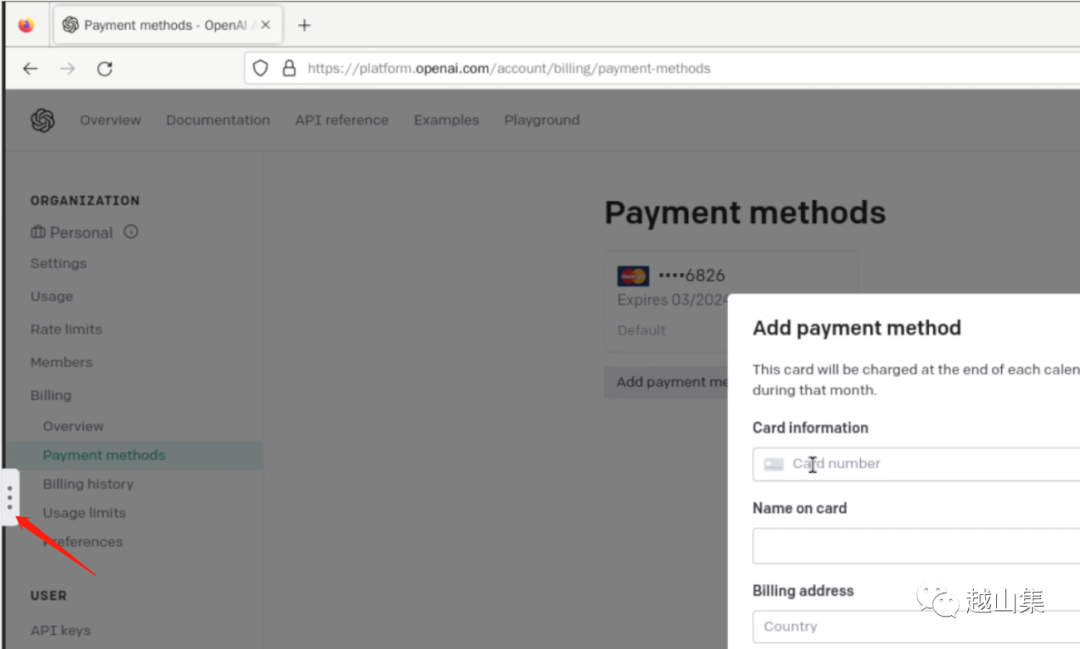Click the tracking protection shield icon
Screen dimensions: 1080x649
pos(260,69)
